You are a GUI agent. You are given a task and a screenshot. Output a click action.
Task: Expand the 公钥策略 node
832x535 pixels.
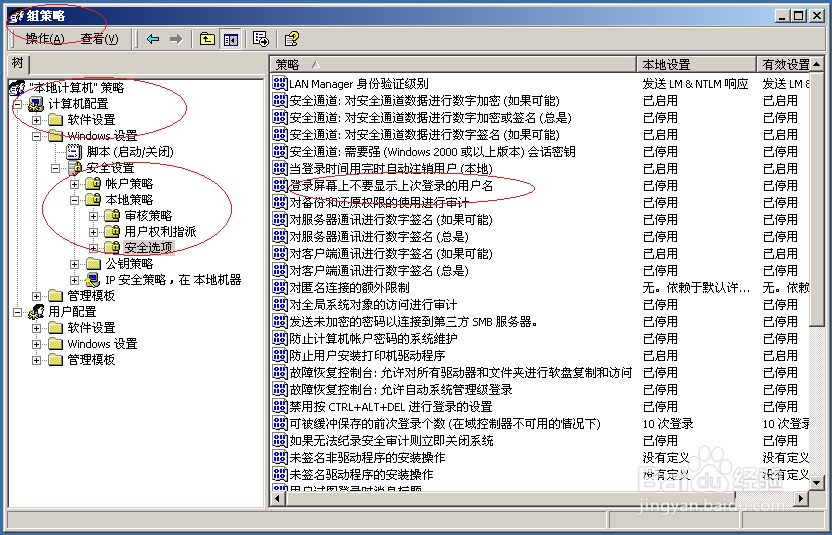(x=75, y=264)
